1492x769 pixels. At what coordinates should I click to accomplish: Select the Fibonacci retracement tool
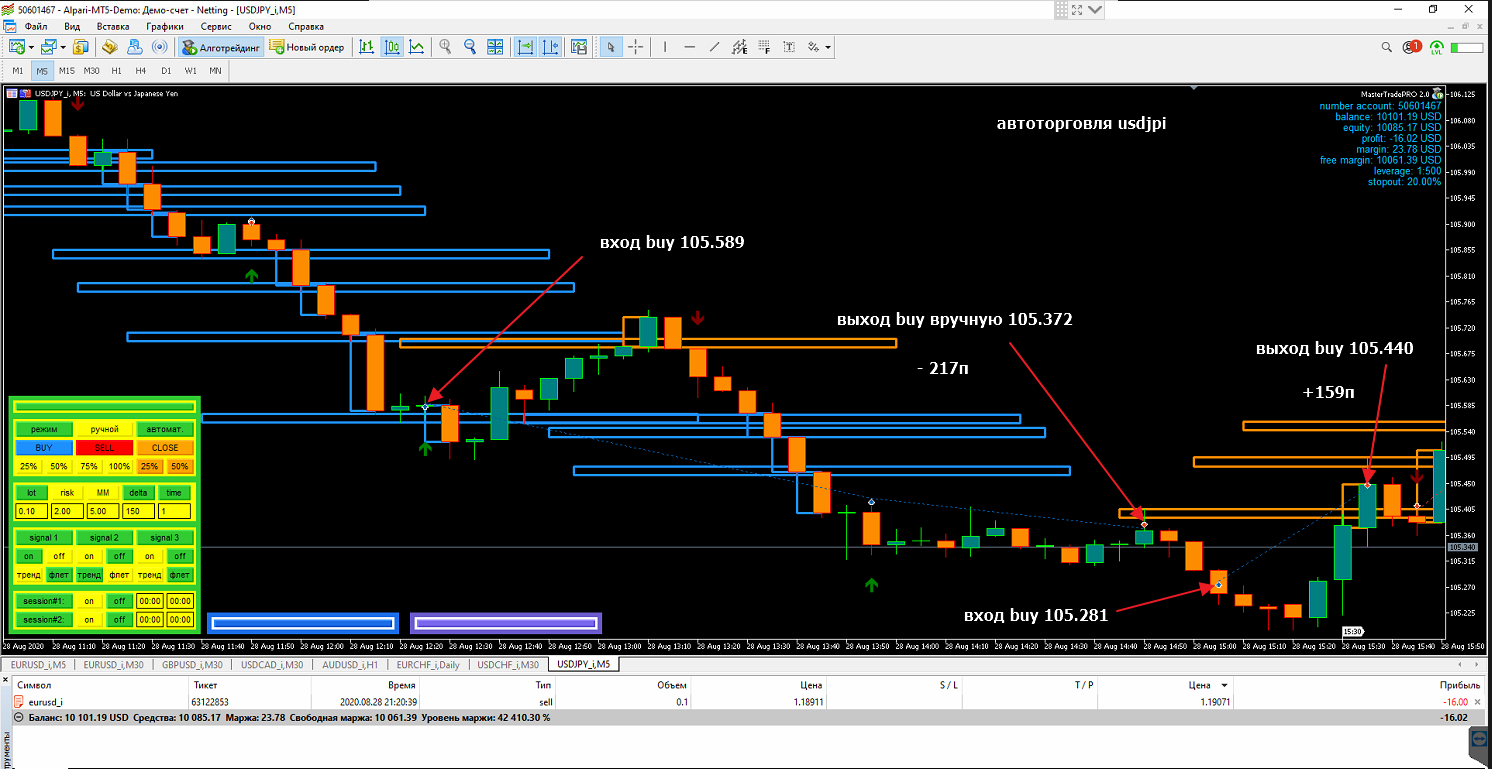(x=764, y=47)
